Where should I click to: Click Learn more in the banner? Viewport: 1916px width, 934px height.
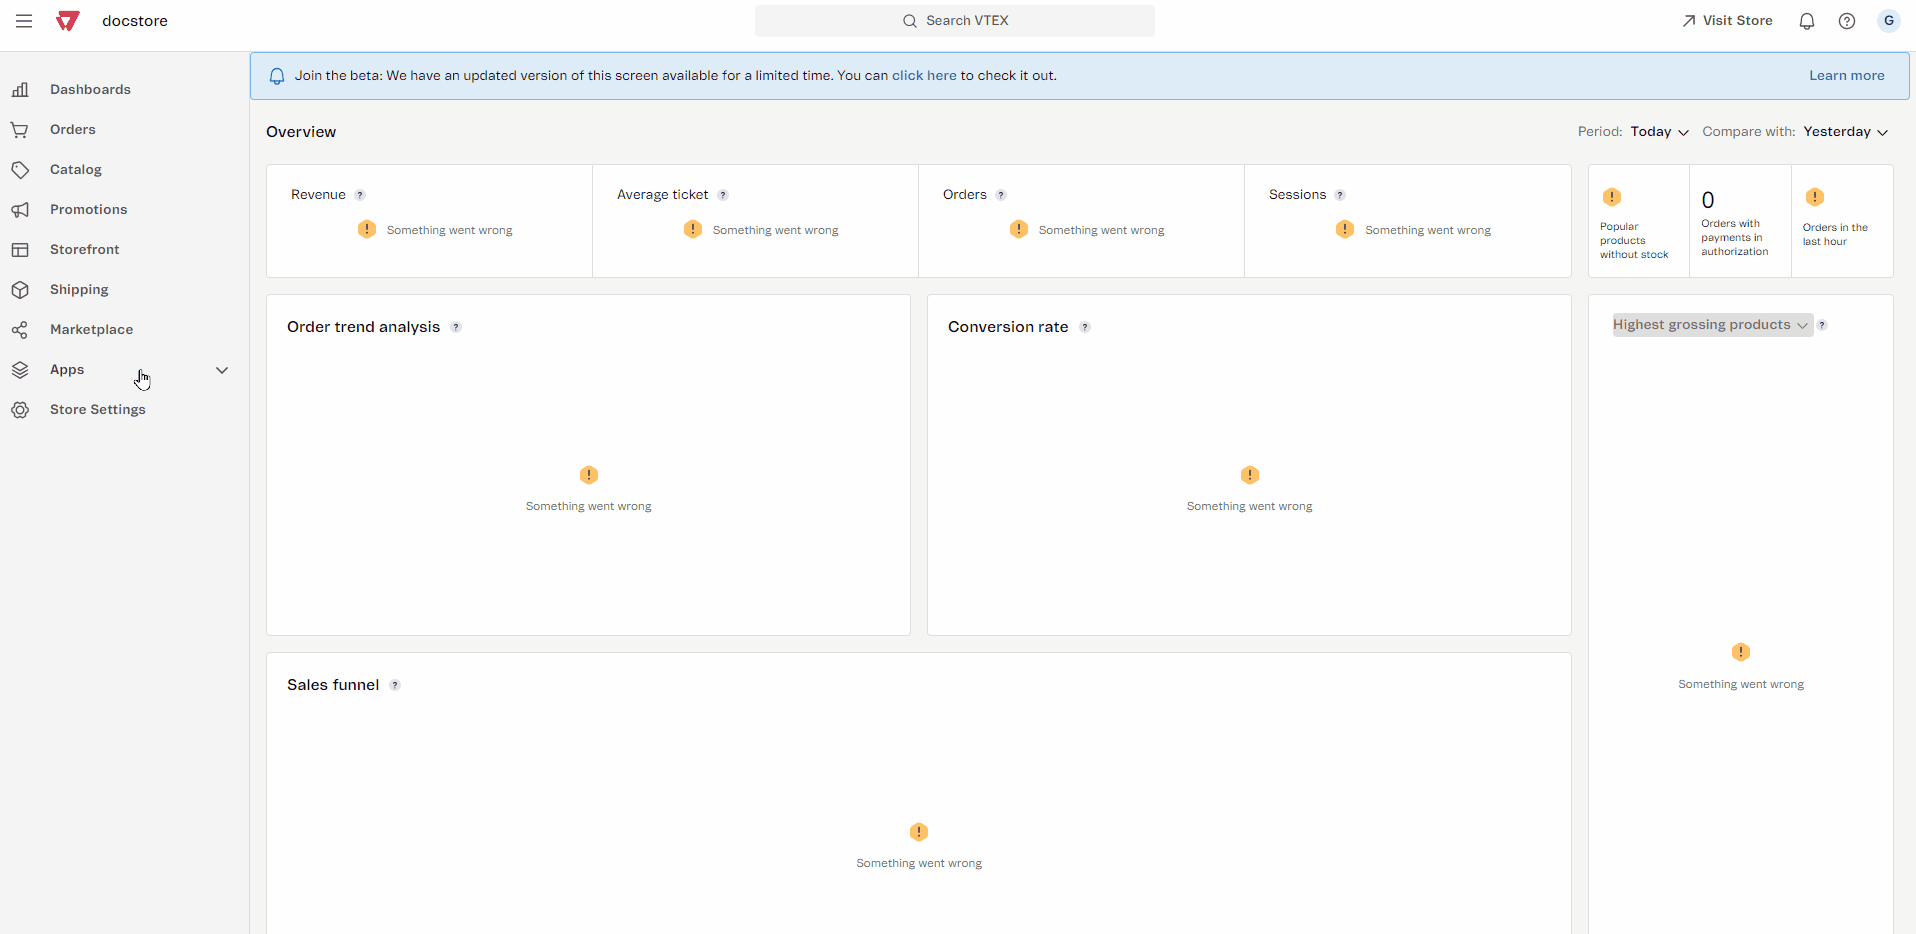point(1846,76)
